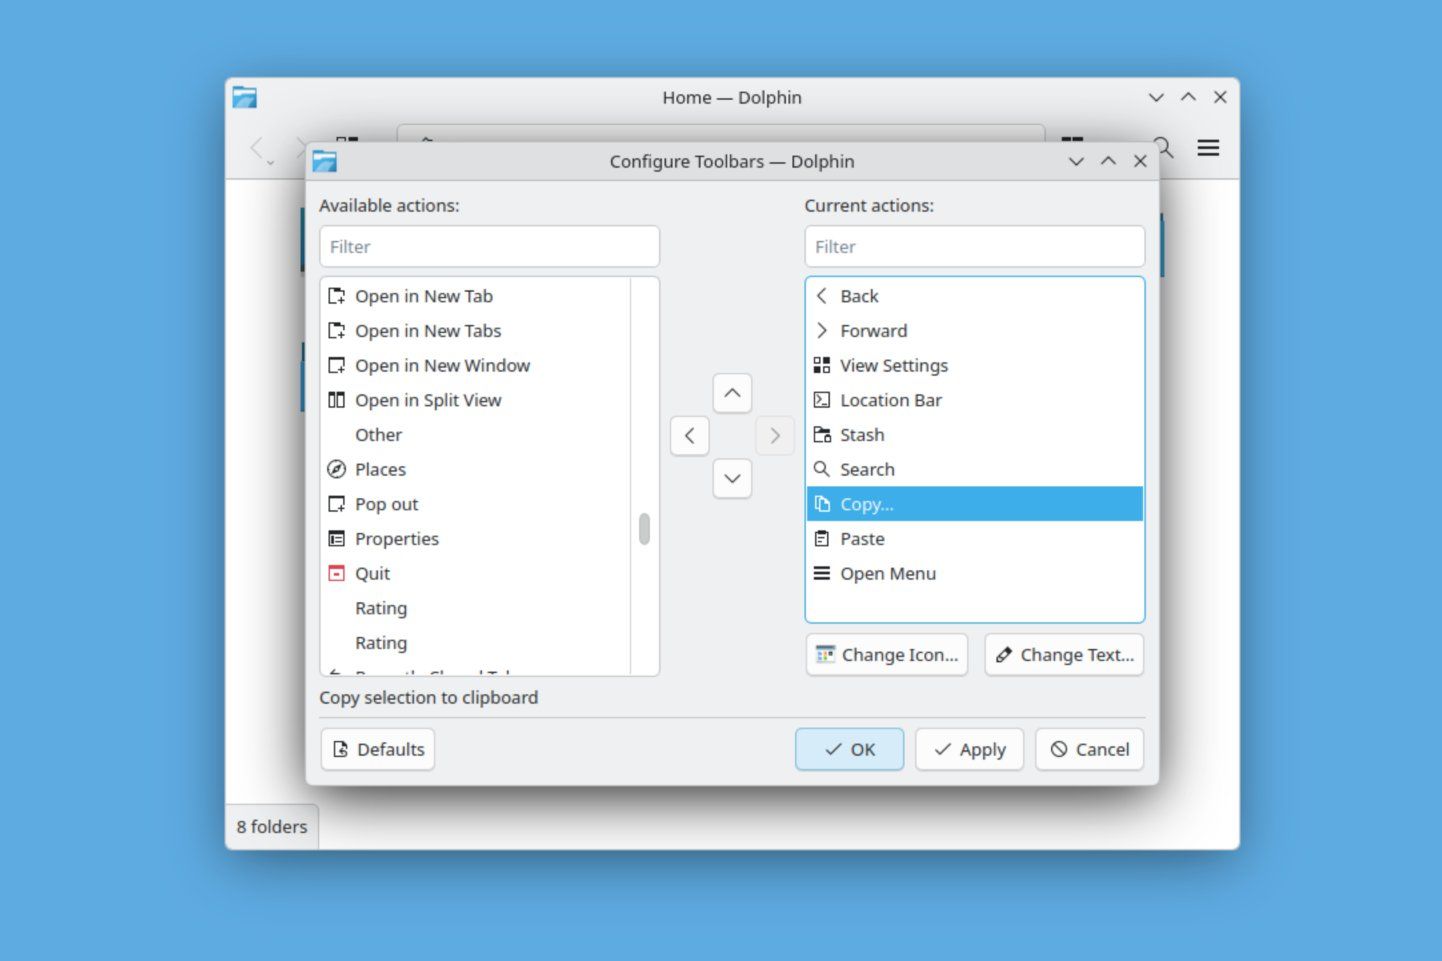Move selected action down with arrow button
The height and width of the screenshot is (961, 1442).
pyautogui.click(x=732, y=478)
